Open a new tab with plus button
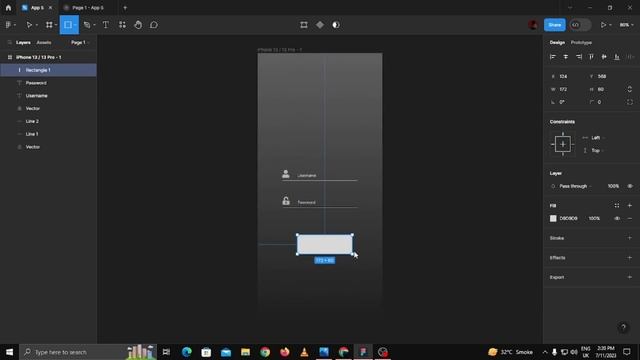The height and width of the screenshot is (360, 640). [x=125, y=8]
